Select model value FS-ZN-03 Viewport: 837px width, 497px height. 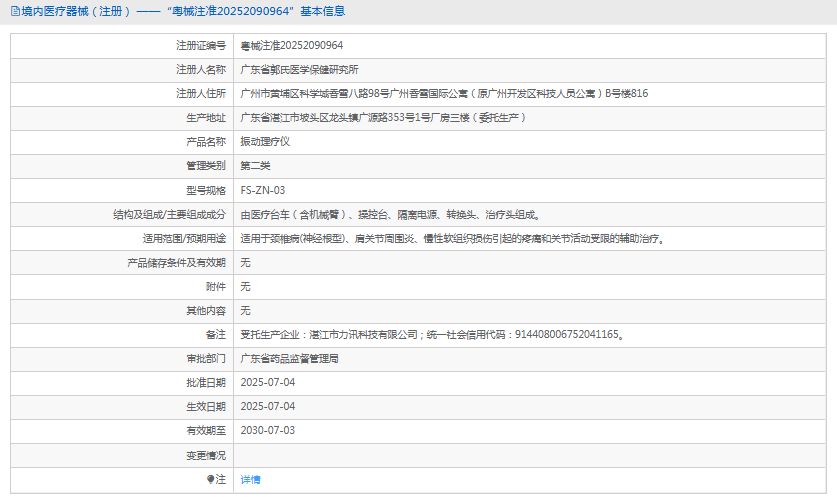263,190
